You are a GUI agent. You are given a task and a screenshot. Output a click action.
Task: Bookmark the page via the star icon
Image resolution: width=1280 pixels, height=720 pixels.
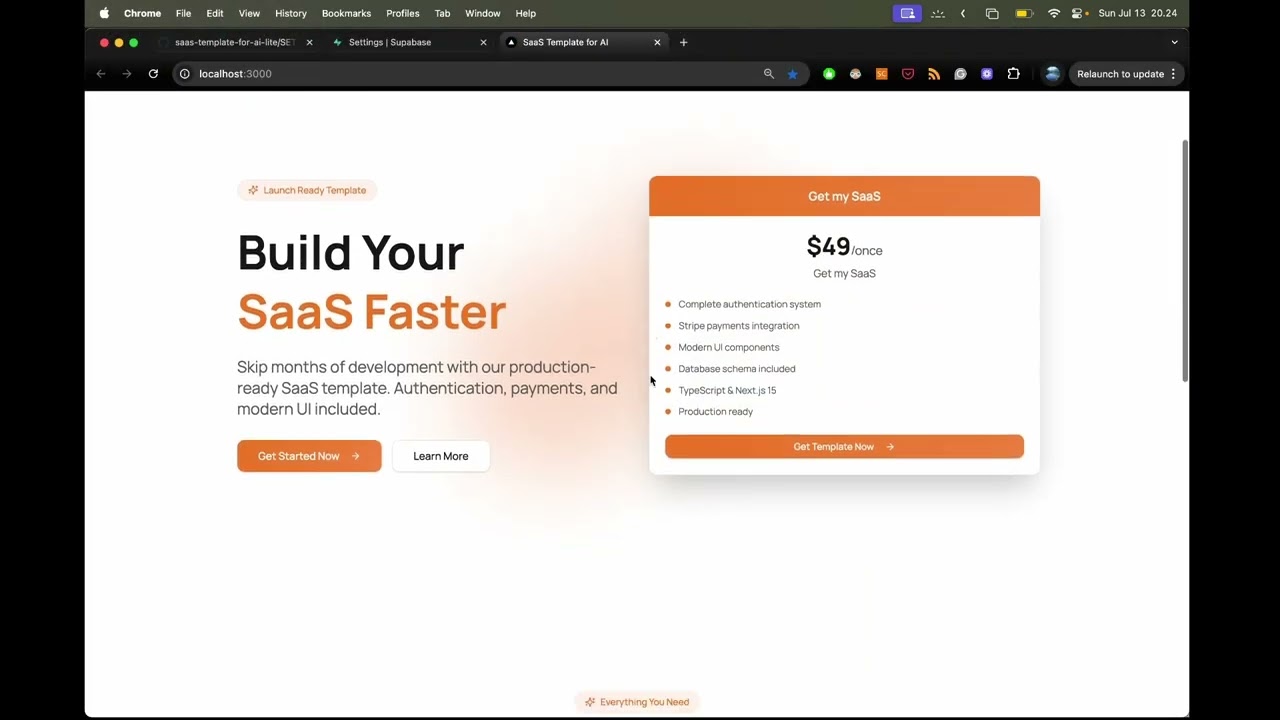[792, 73]
